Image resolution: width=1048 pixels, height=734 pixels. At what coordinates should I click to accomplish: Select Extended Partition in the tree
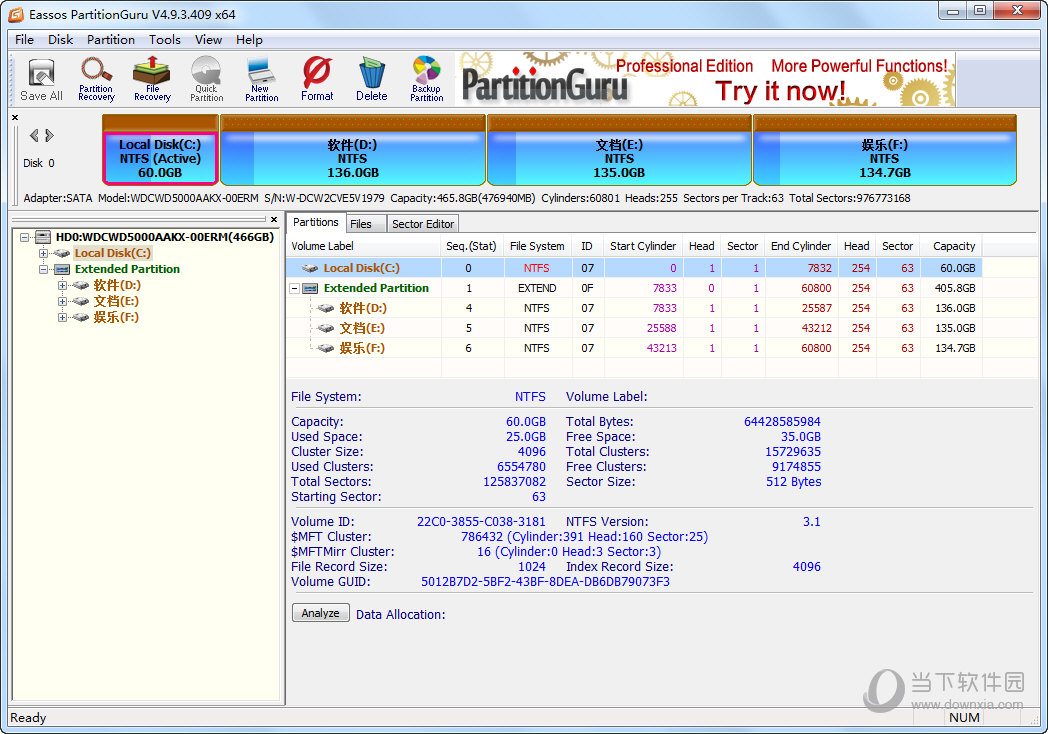pyautogui.click(x=127, y=269)
